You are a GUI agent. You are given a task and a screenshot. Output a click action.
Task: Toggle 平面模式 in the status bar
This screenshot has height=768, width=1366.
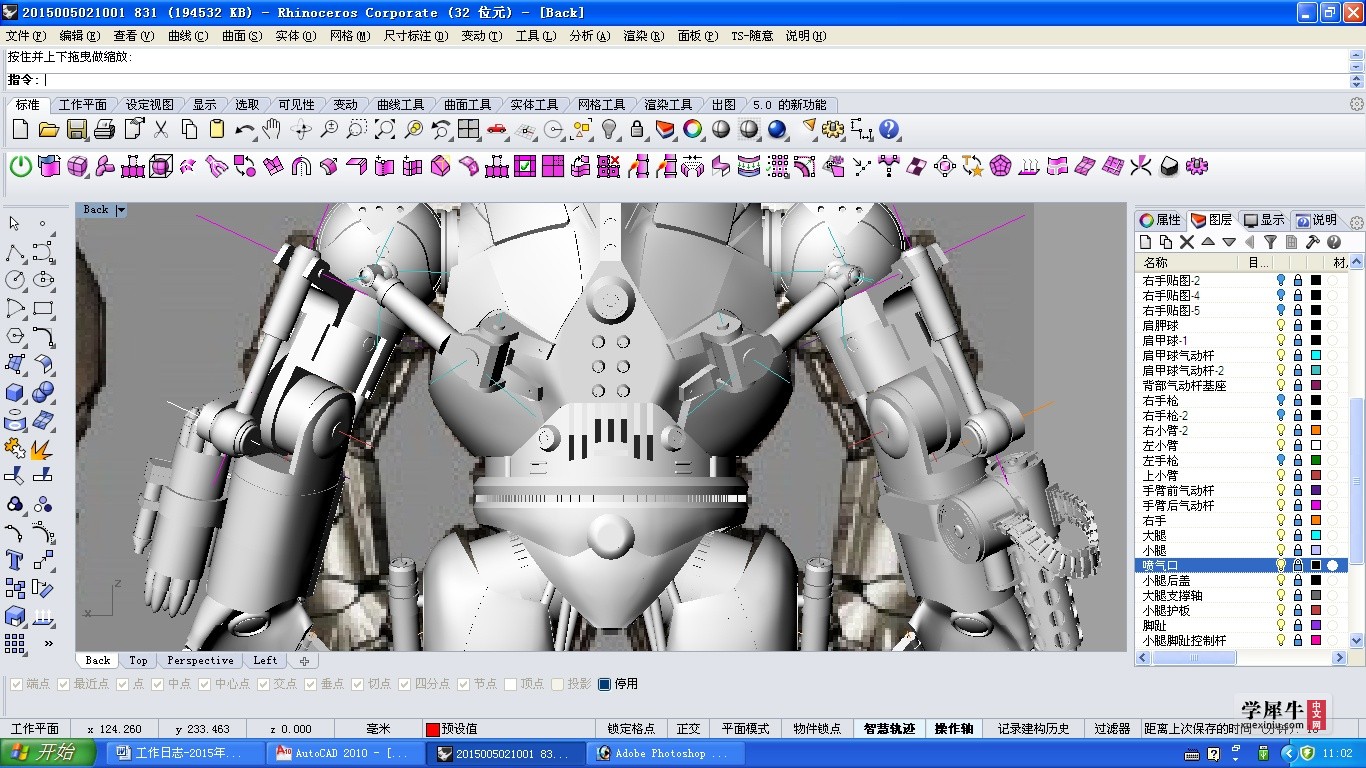pyautogui.click(x=746, y=729)
